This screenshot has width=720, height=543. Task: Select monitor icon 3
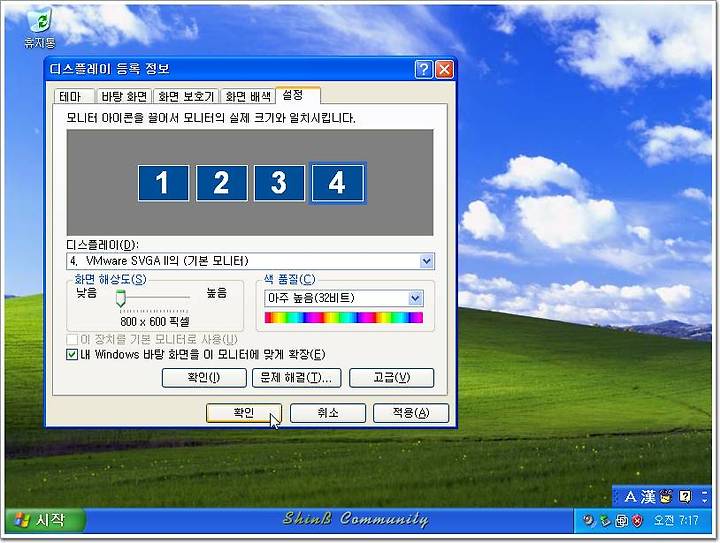[x=280, y=183]
